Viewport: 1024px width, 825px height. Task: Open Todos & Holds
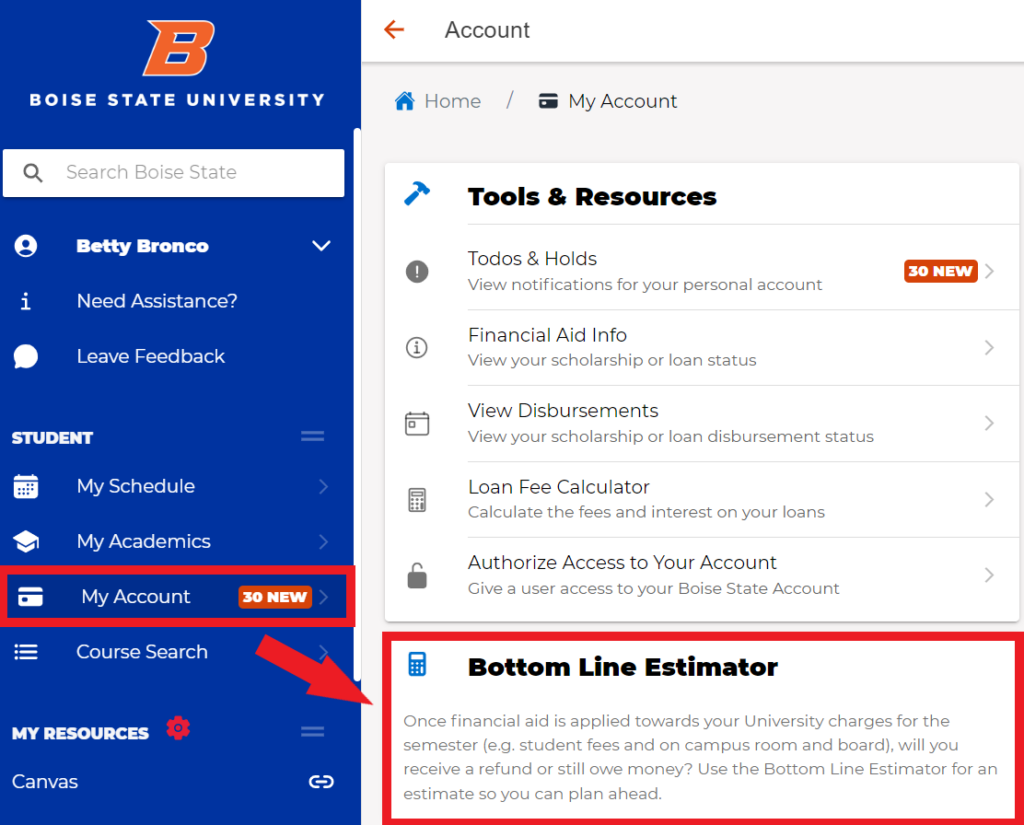701,271
